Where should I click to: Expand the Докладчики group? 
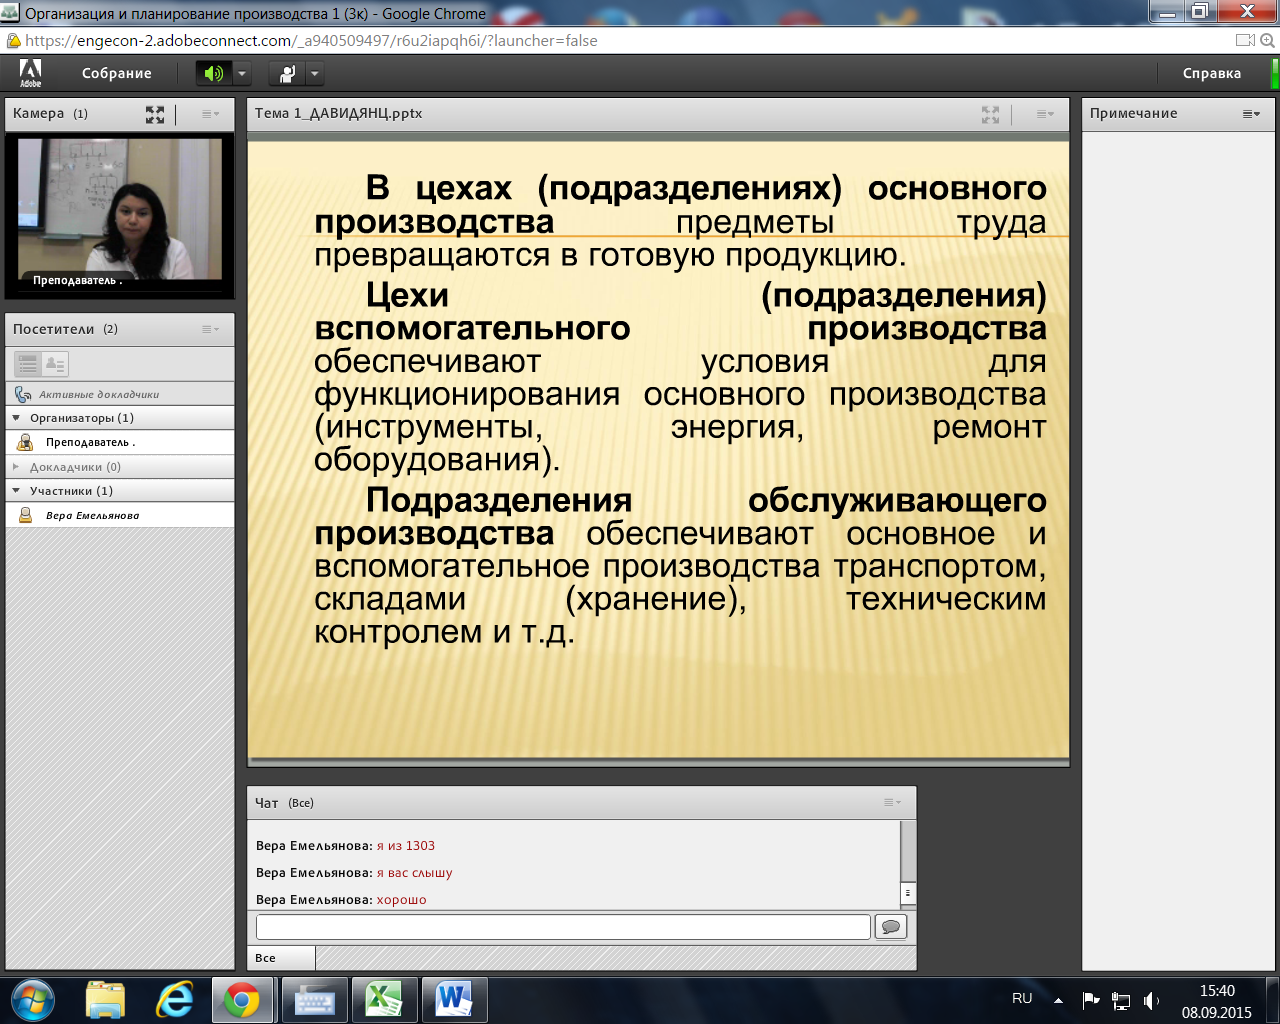[16, 467]
